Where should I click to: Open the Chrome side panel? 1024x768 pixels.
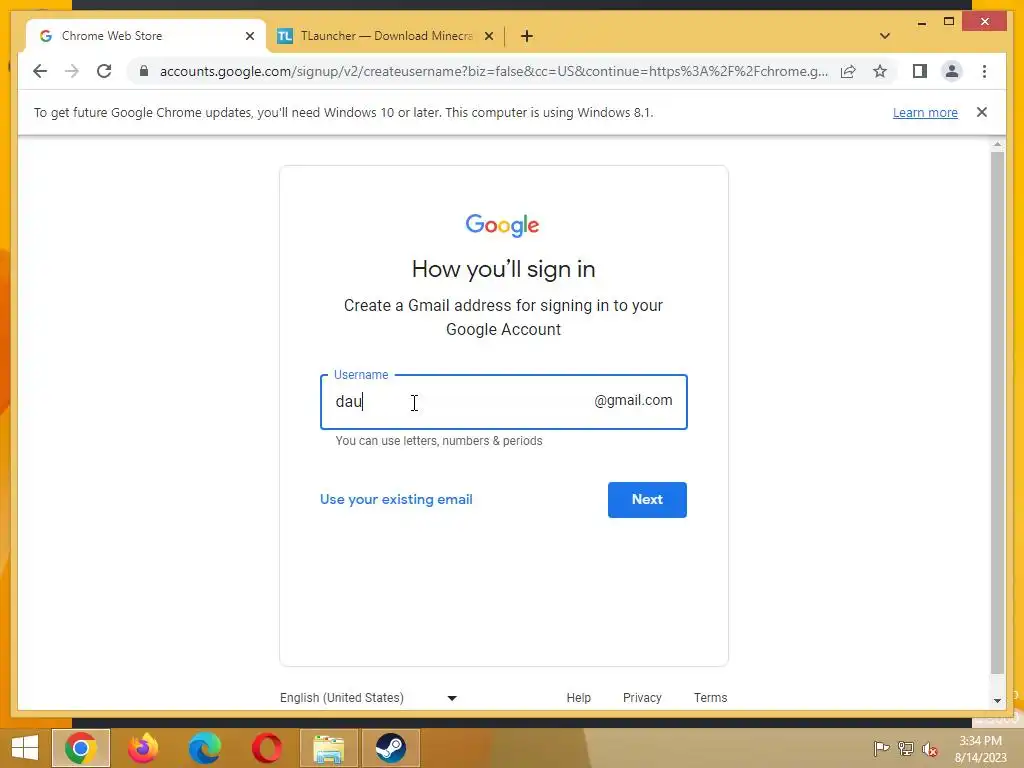click(x=920, y=71)
